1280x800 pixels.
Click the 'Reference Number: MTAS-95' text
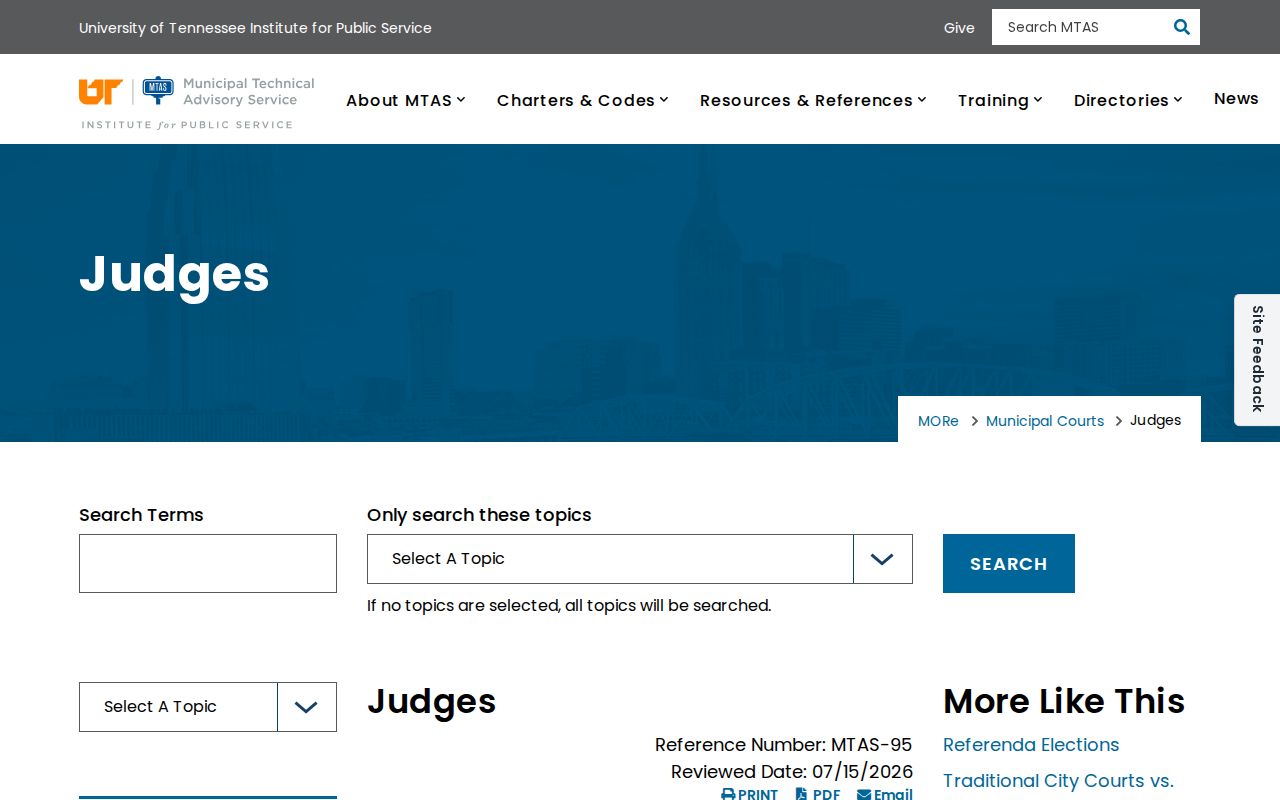point(784,745)
